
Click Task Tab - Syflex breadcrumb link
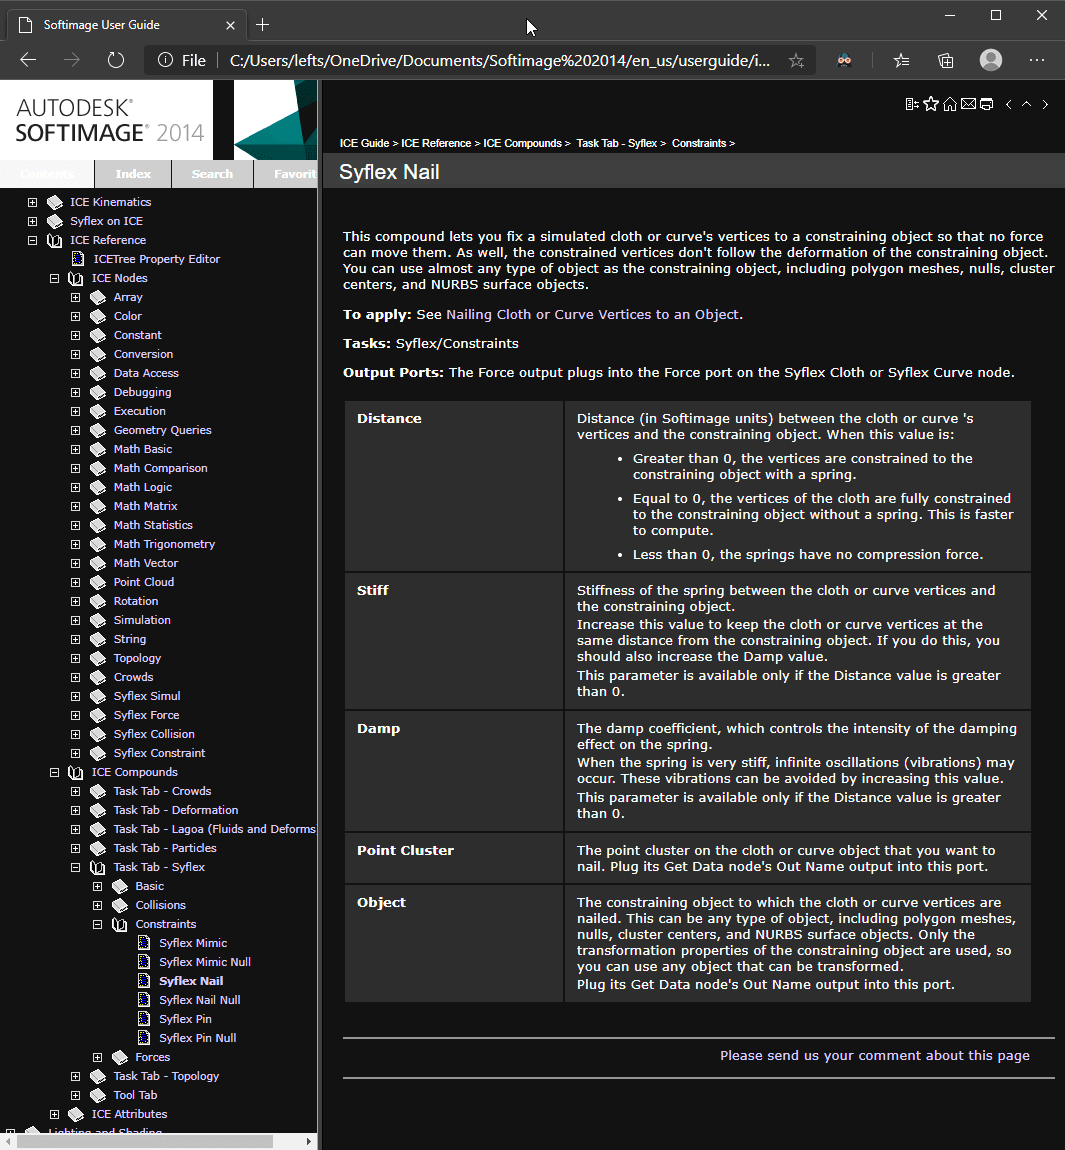(x=616, y=143)
